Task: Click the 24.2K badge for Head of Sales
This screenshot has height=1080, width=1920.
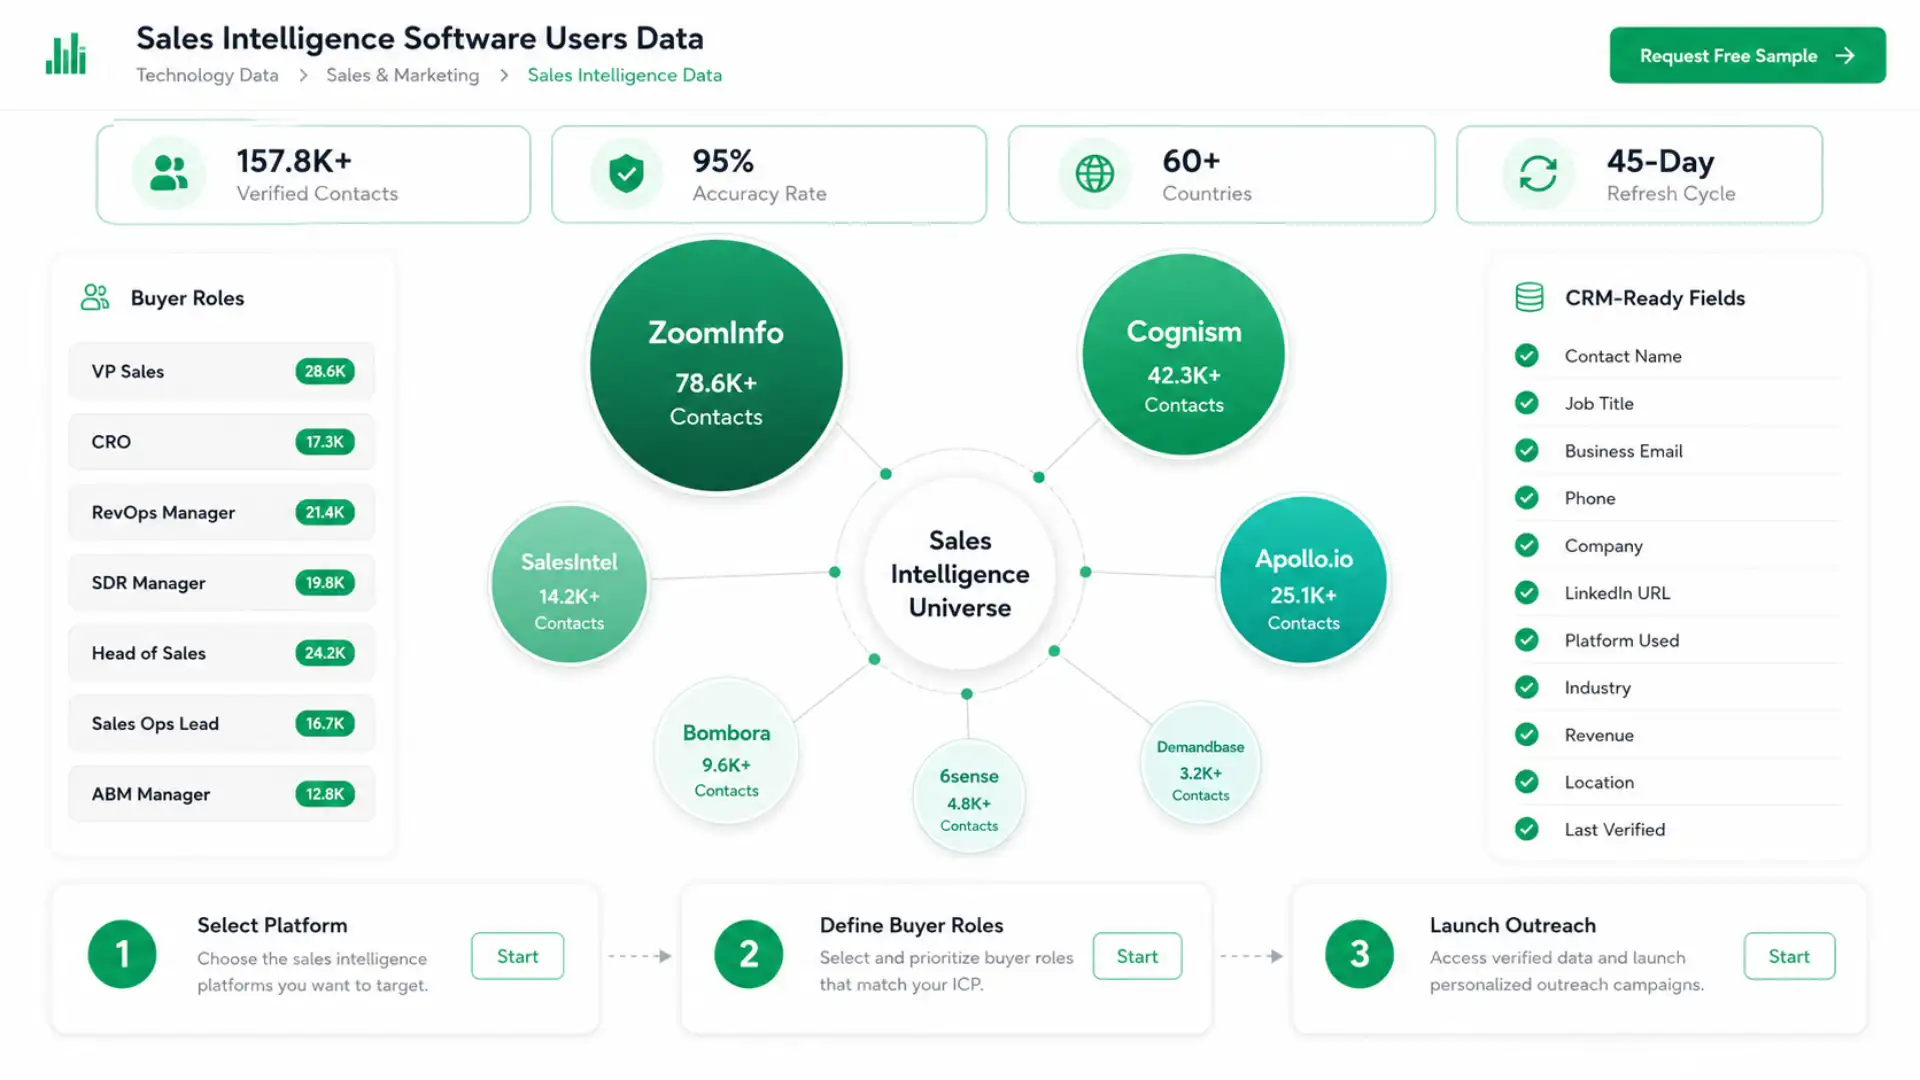Action: (x=325, y=653)
